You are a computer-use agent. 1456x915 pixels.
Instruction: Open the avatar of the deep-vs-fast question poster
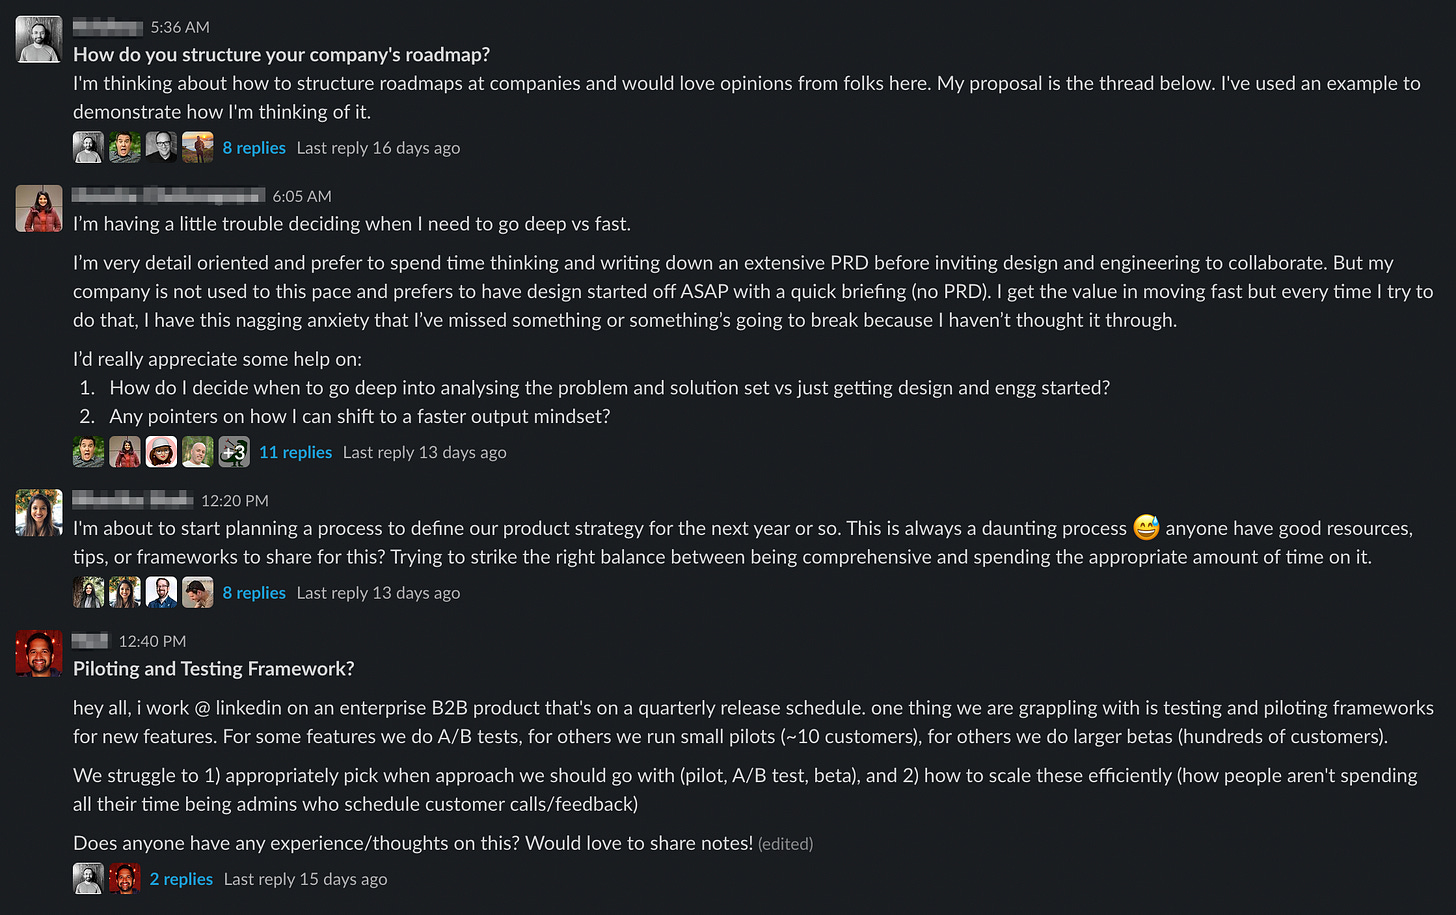[38, 208]
